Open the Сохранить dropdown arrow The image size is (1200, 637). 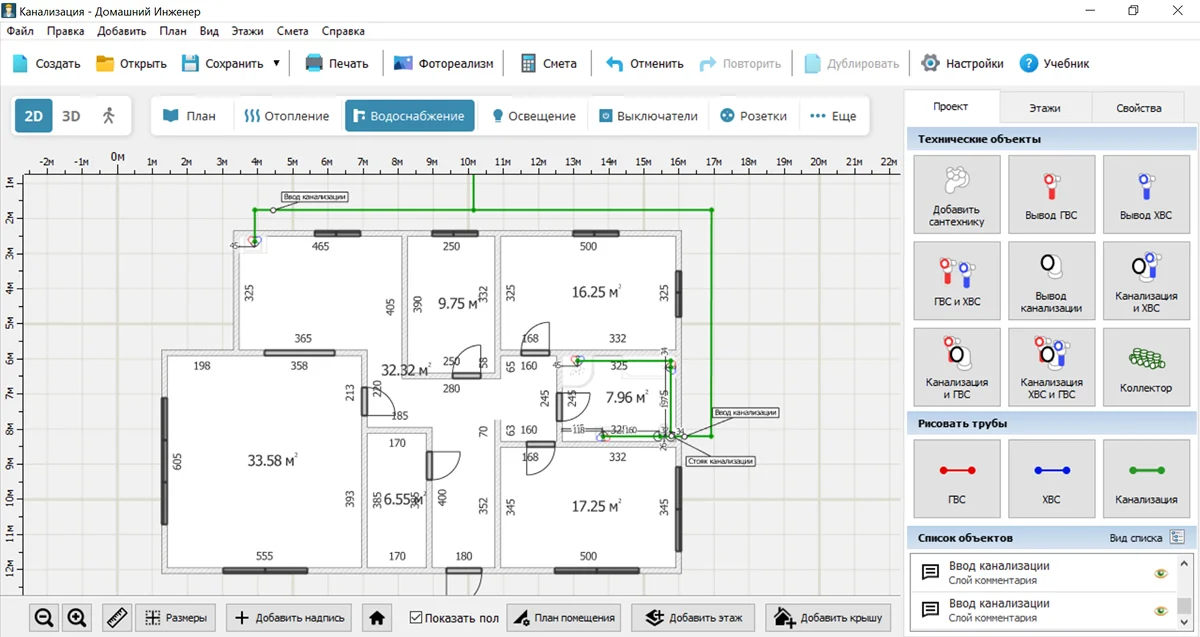(276, 63)
